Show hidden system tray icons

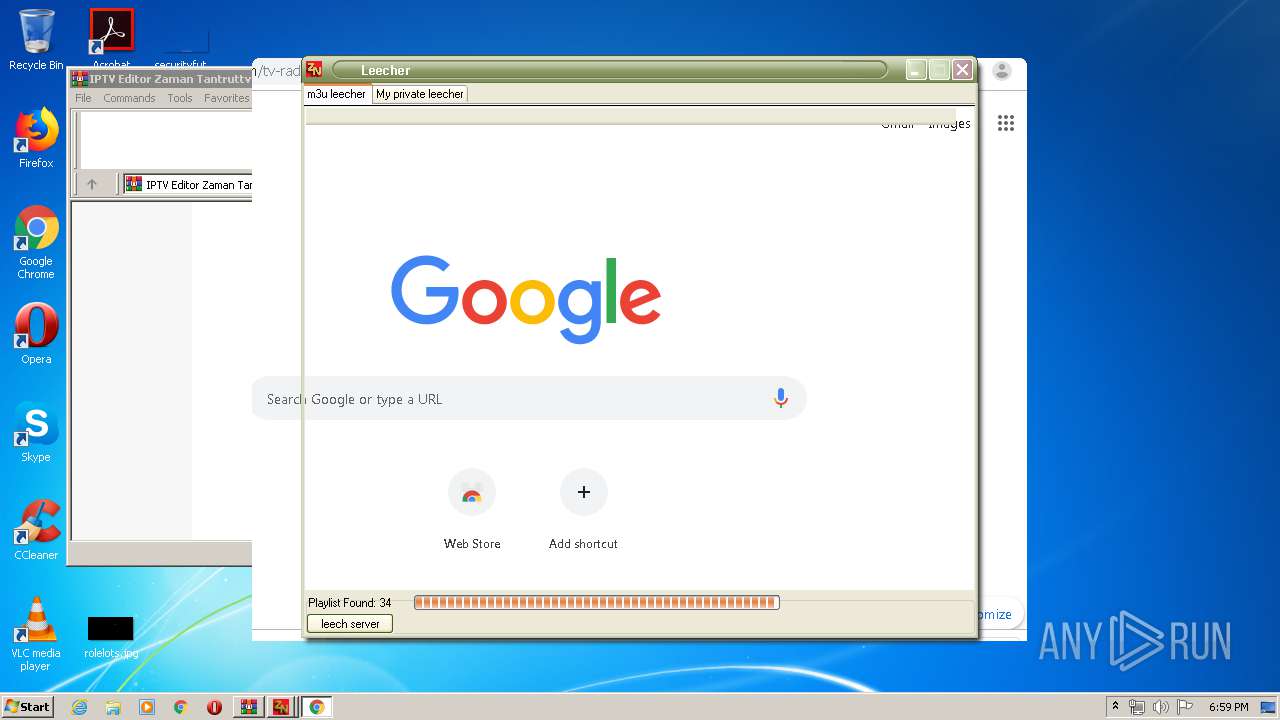pyautogui.click(x=1115, y=706)
